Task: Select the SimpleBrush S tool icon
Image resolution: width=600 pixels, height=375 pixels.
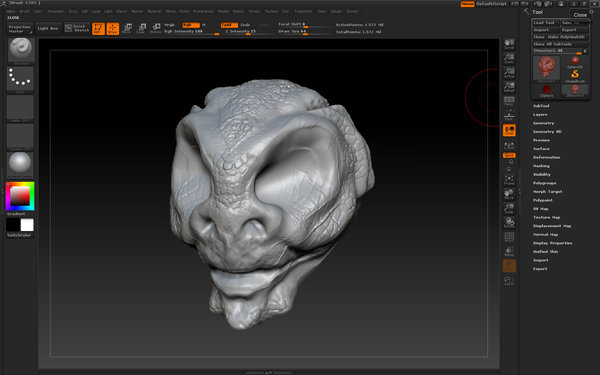Action: coord(575,76)
